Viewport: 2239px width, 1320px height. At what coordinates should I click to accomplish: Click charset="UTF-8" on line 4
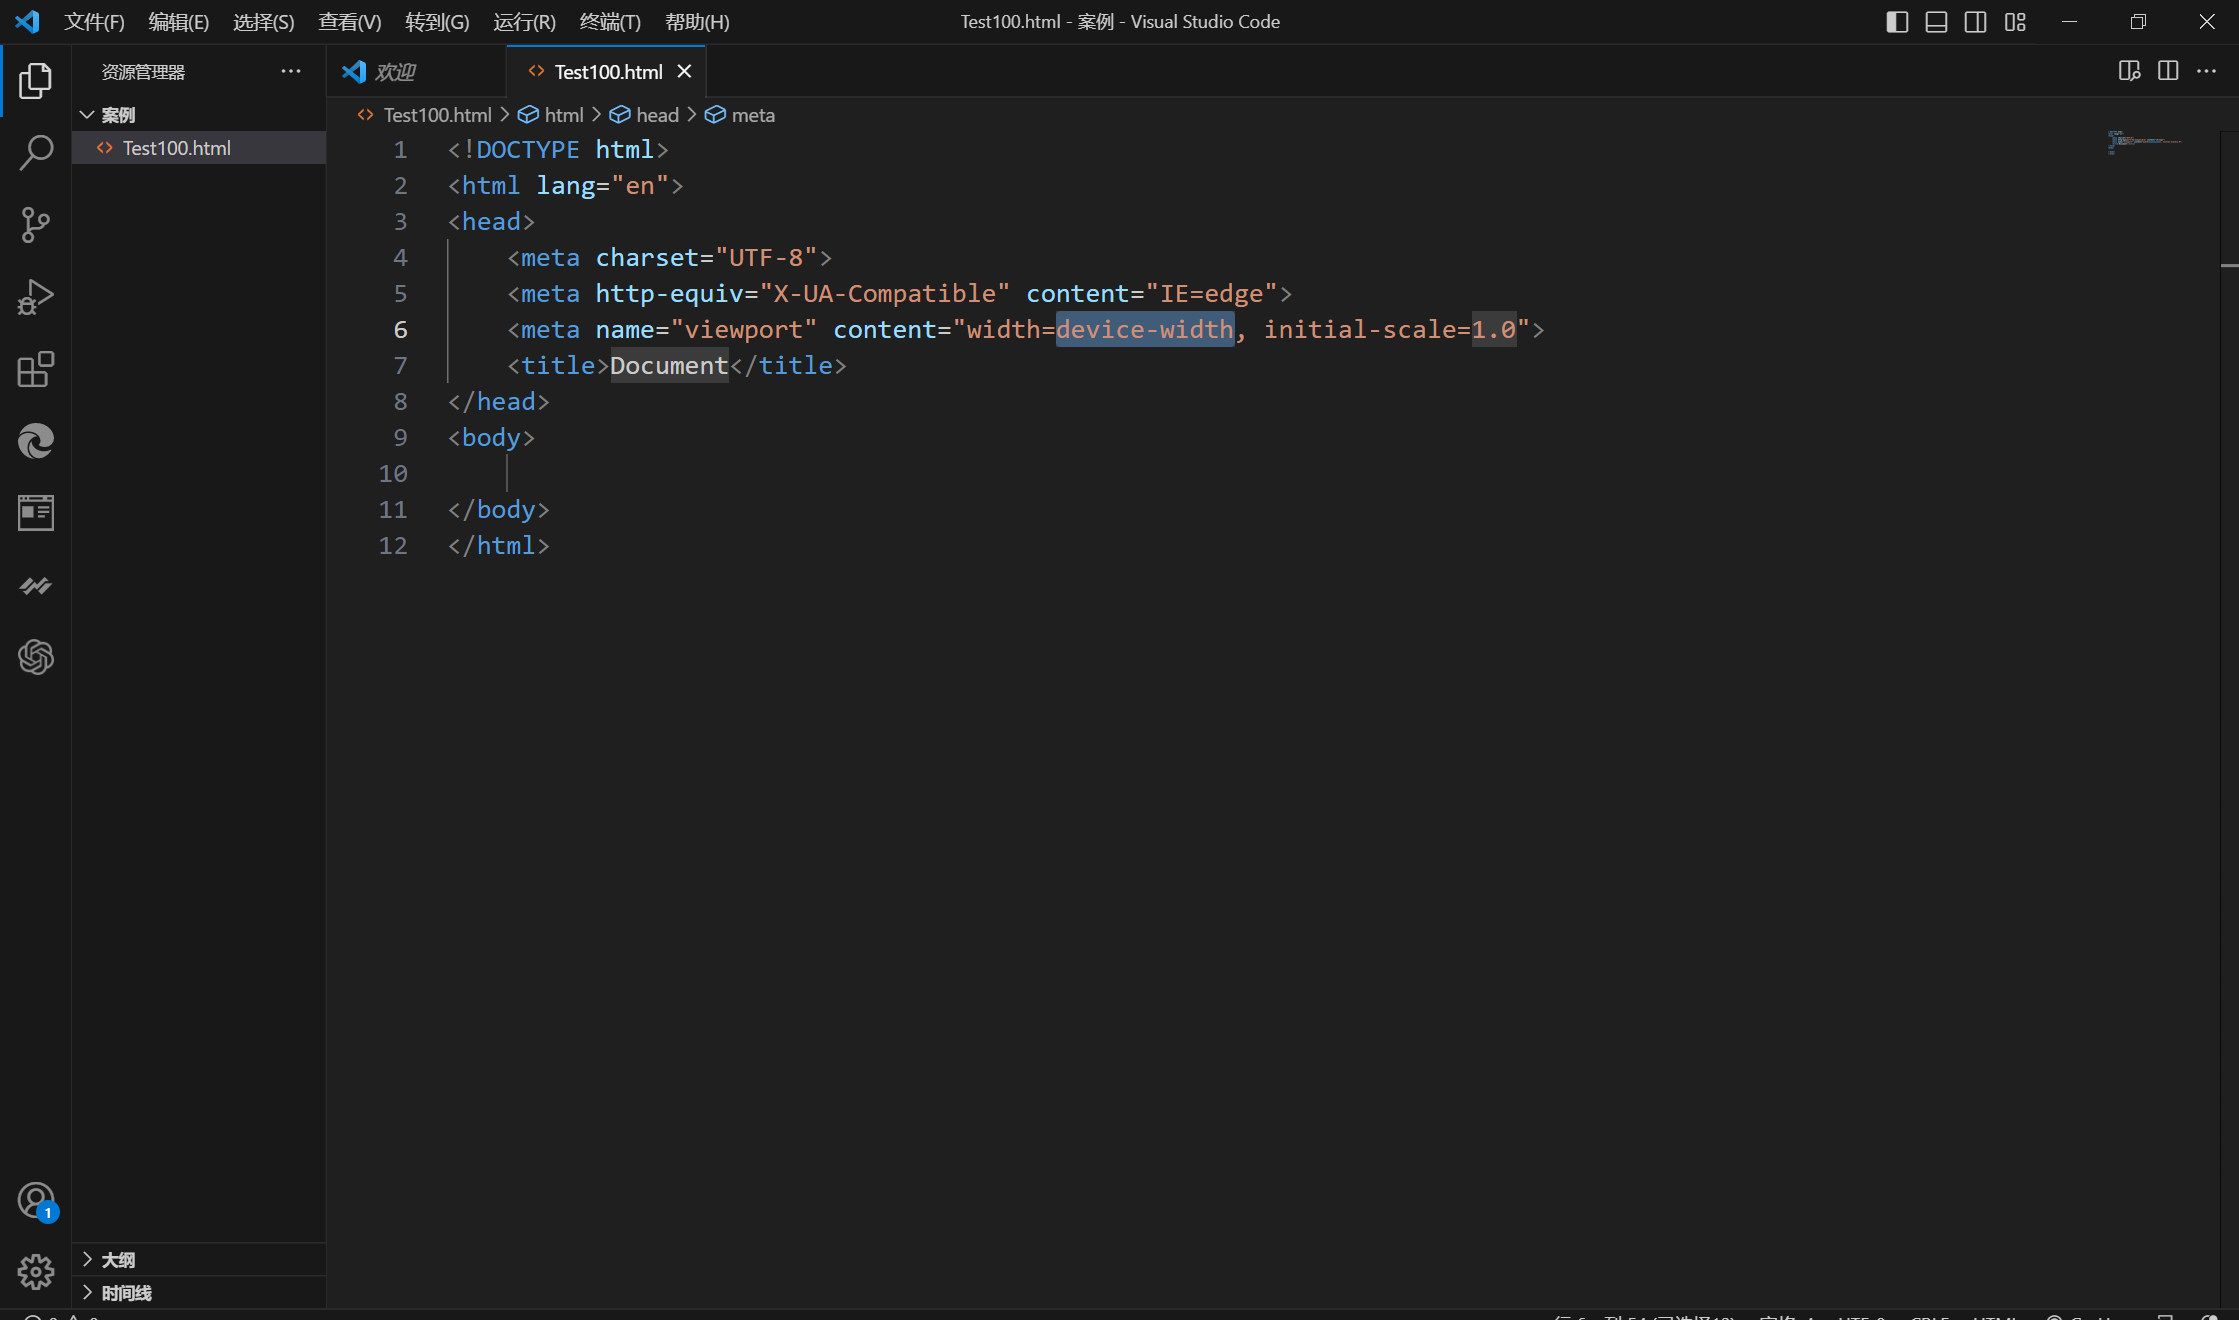[x=707, y=257]
